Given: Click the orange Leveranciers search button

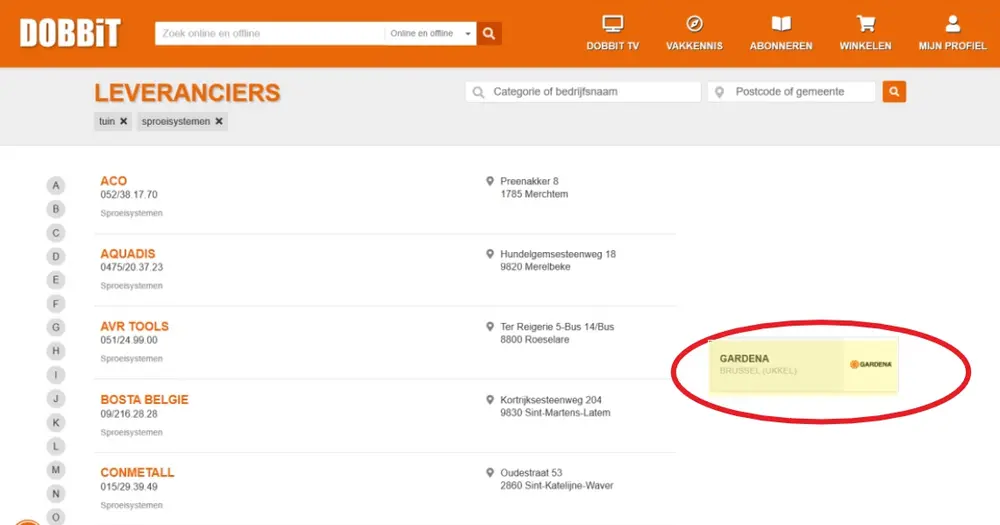Looking at the screenshot, I should (x=894, y=92).
